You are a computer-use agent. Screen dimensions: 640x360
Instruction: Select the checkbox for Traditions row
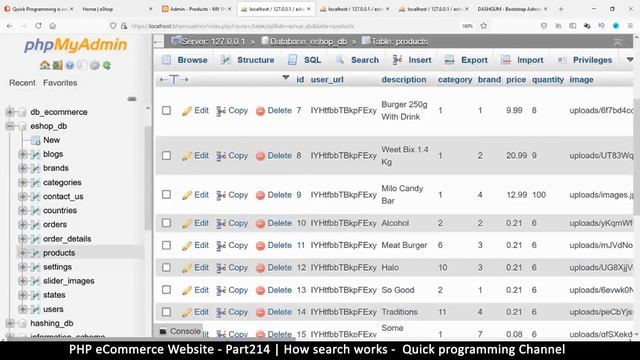click(x=167, y=312)
